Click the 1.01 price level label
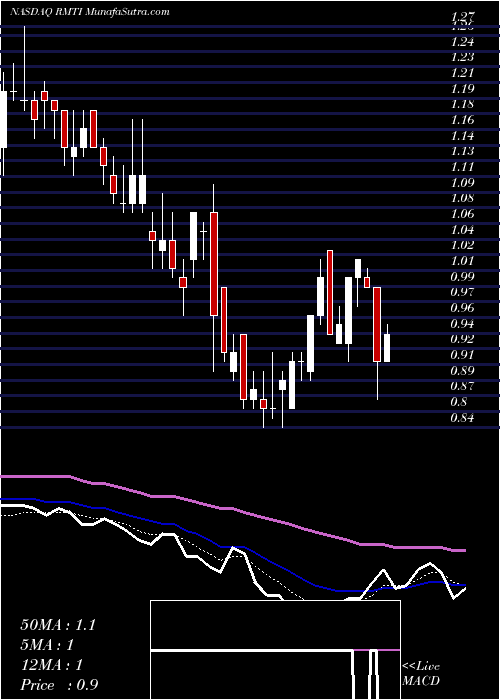The image size is (500, 700). pos(463,260)
